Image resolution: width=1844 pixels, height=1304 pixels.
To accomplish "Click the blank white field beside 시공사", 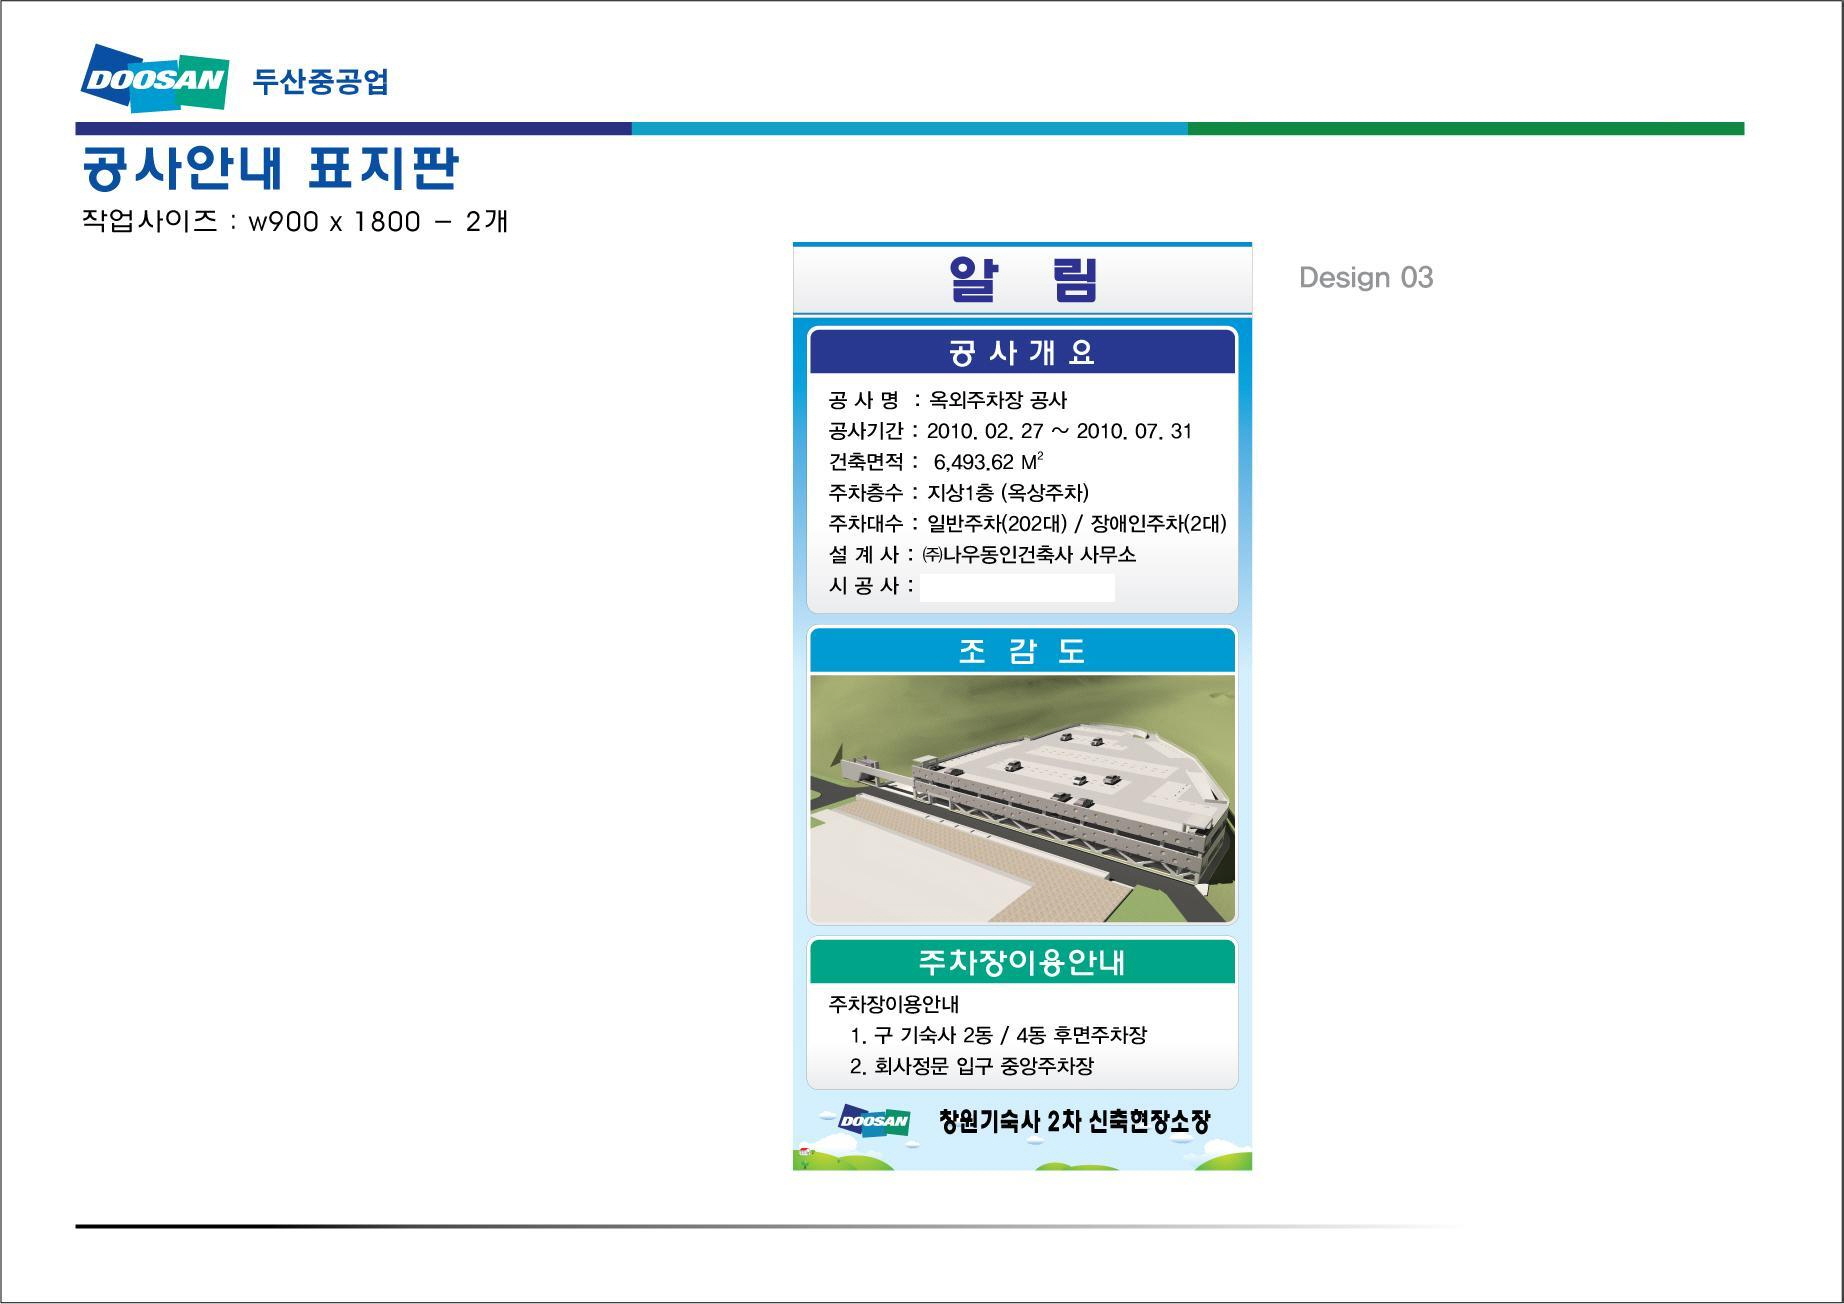I will [1016, 587].
